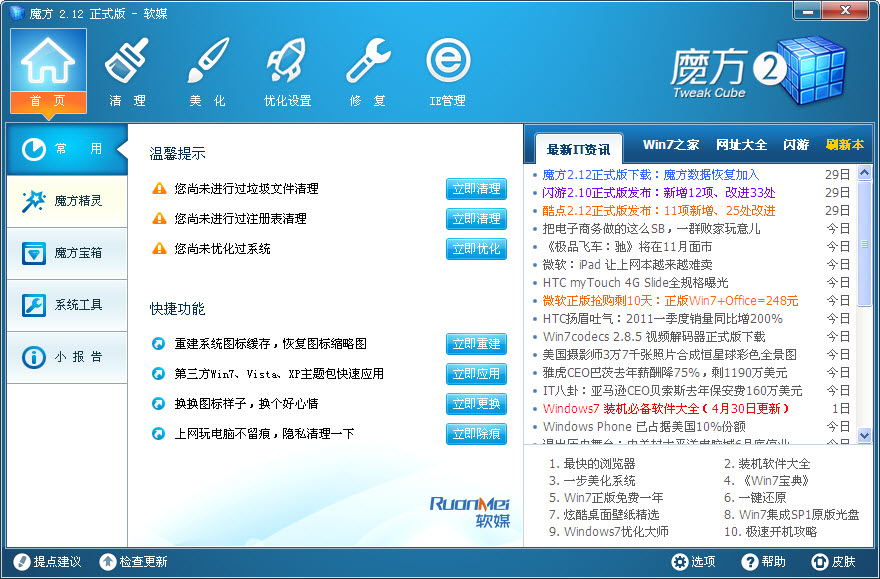
Task: Click news list scroll up arrow
Action: click(x=864, y=173)
